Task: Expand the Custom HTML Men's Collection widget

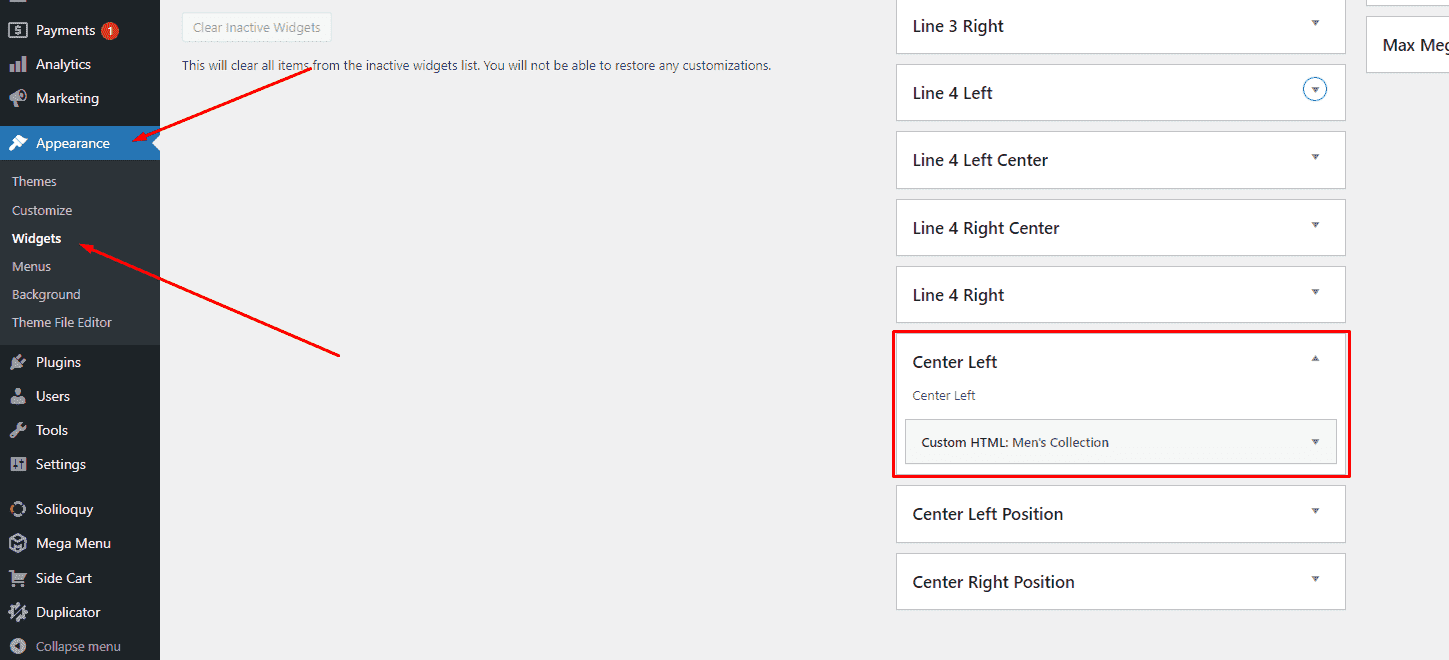Action: point(1315,442)
